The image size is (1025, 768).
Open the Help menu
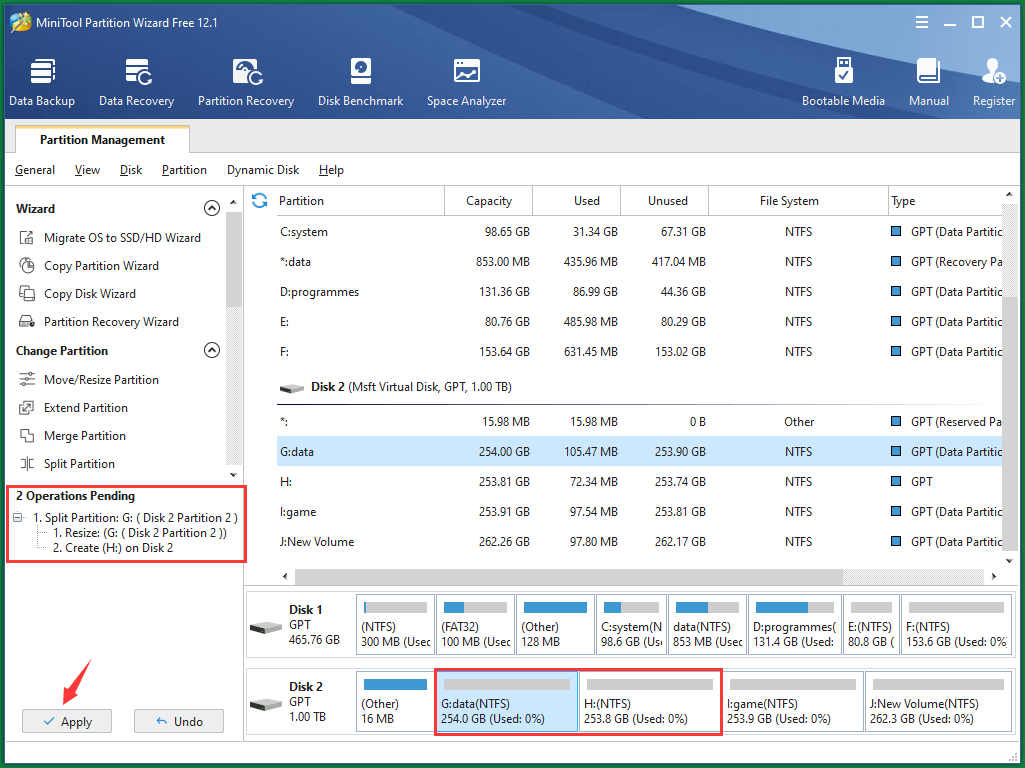pos(331,170)
